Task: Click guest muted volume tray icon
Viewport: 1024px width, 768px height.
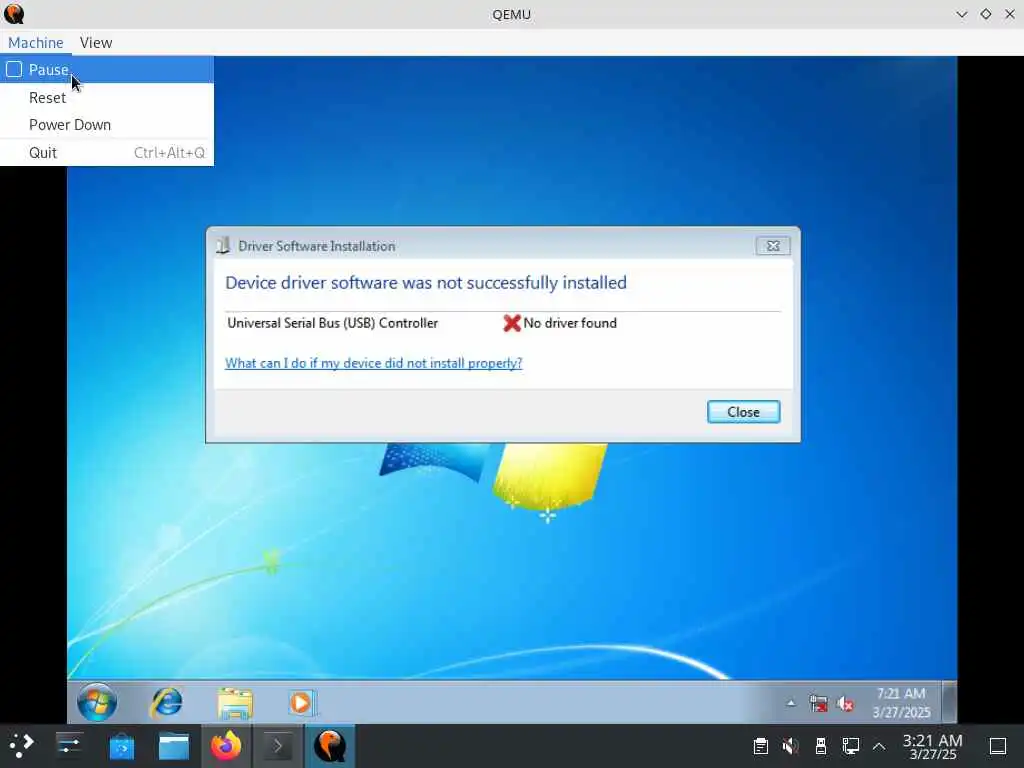Action: coord(845,704)
